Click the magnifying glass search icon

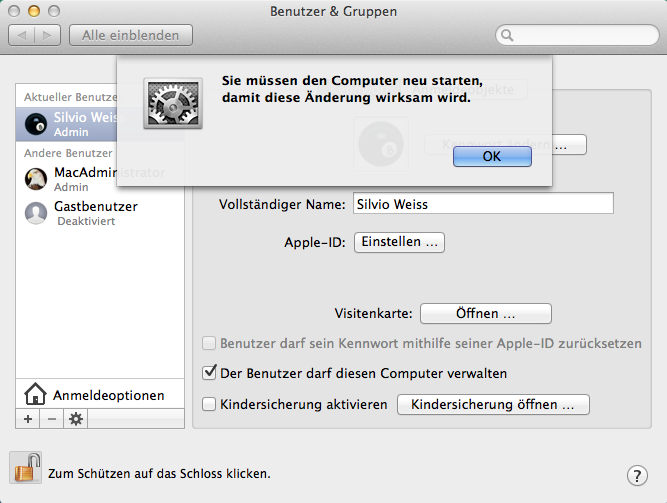click(507, 35)
